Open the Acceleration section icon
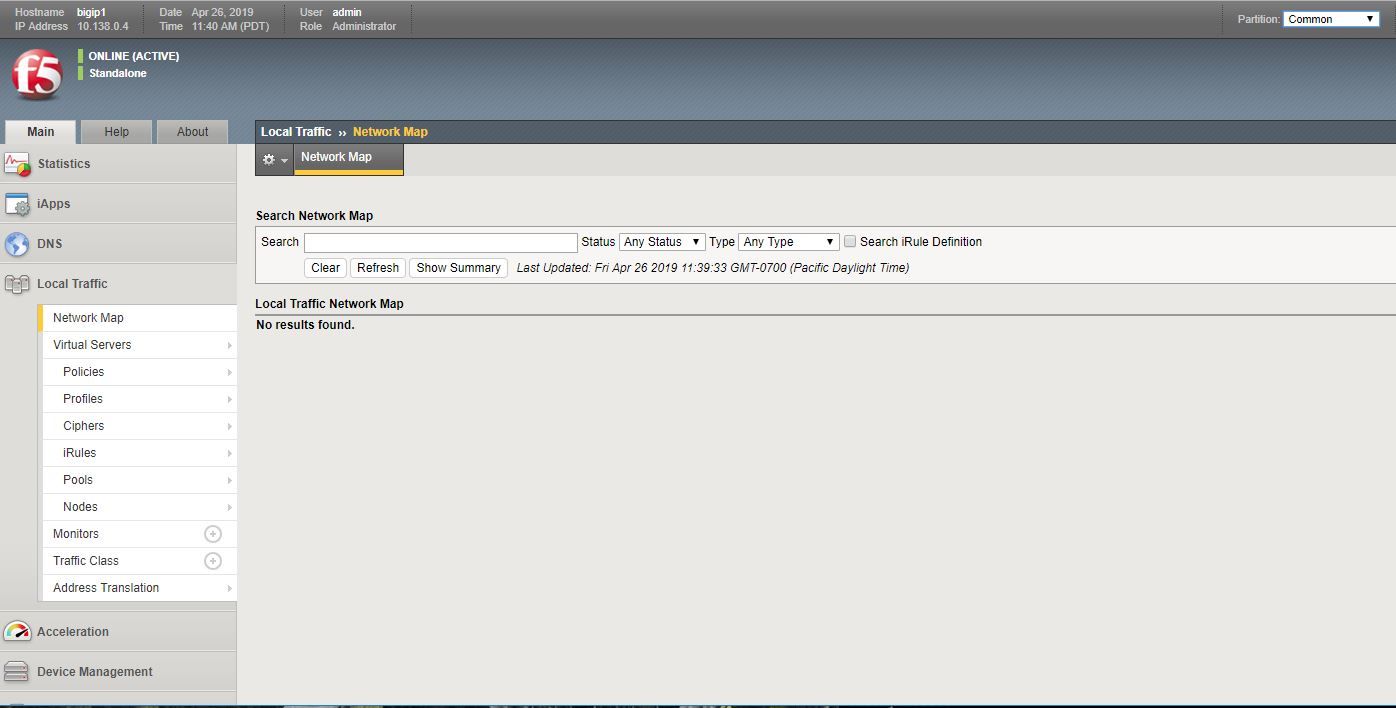 point(17,631)
